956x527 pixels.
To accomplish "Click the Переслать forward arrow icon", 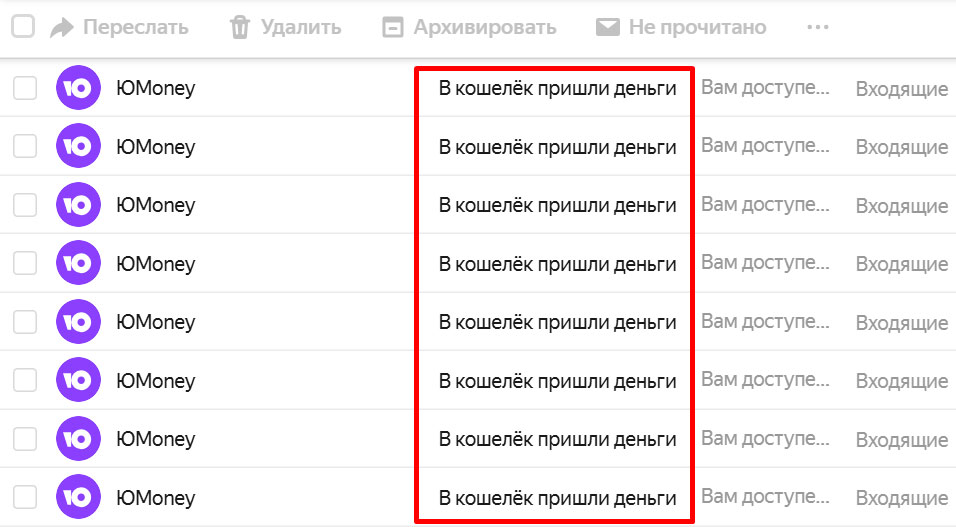I will tap(62, 27).
